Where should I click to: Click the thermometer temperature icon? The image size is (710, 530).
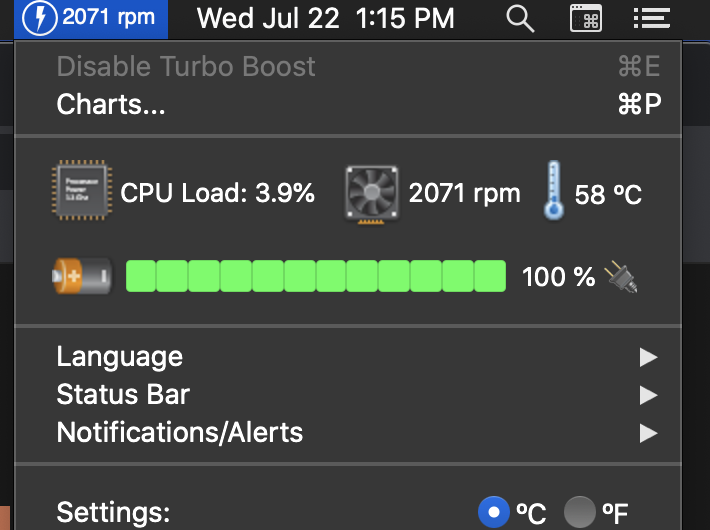point(554,191)
